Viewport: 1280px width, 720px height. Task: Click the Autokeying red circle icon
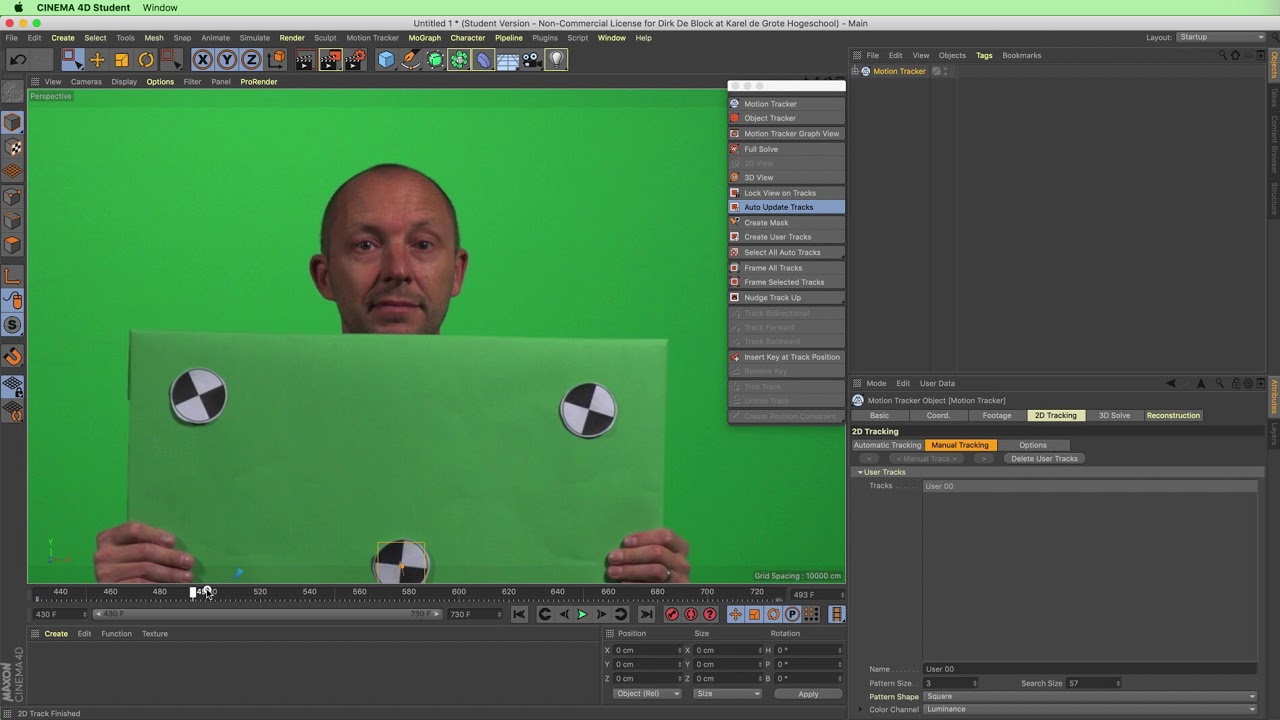point(691,614)
